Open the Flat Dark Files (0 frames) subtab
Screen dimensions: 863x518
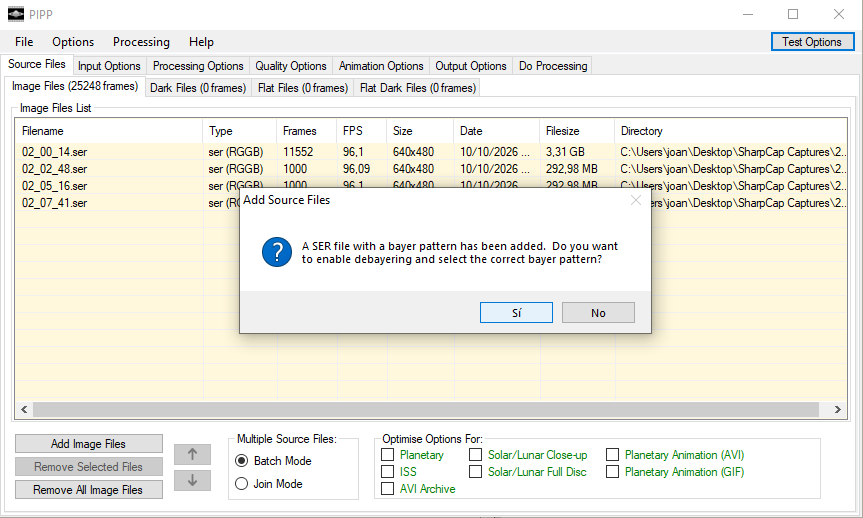[418, 88]
